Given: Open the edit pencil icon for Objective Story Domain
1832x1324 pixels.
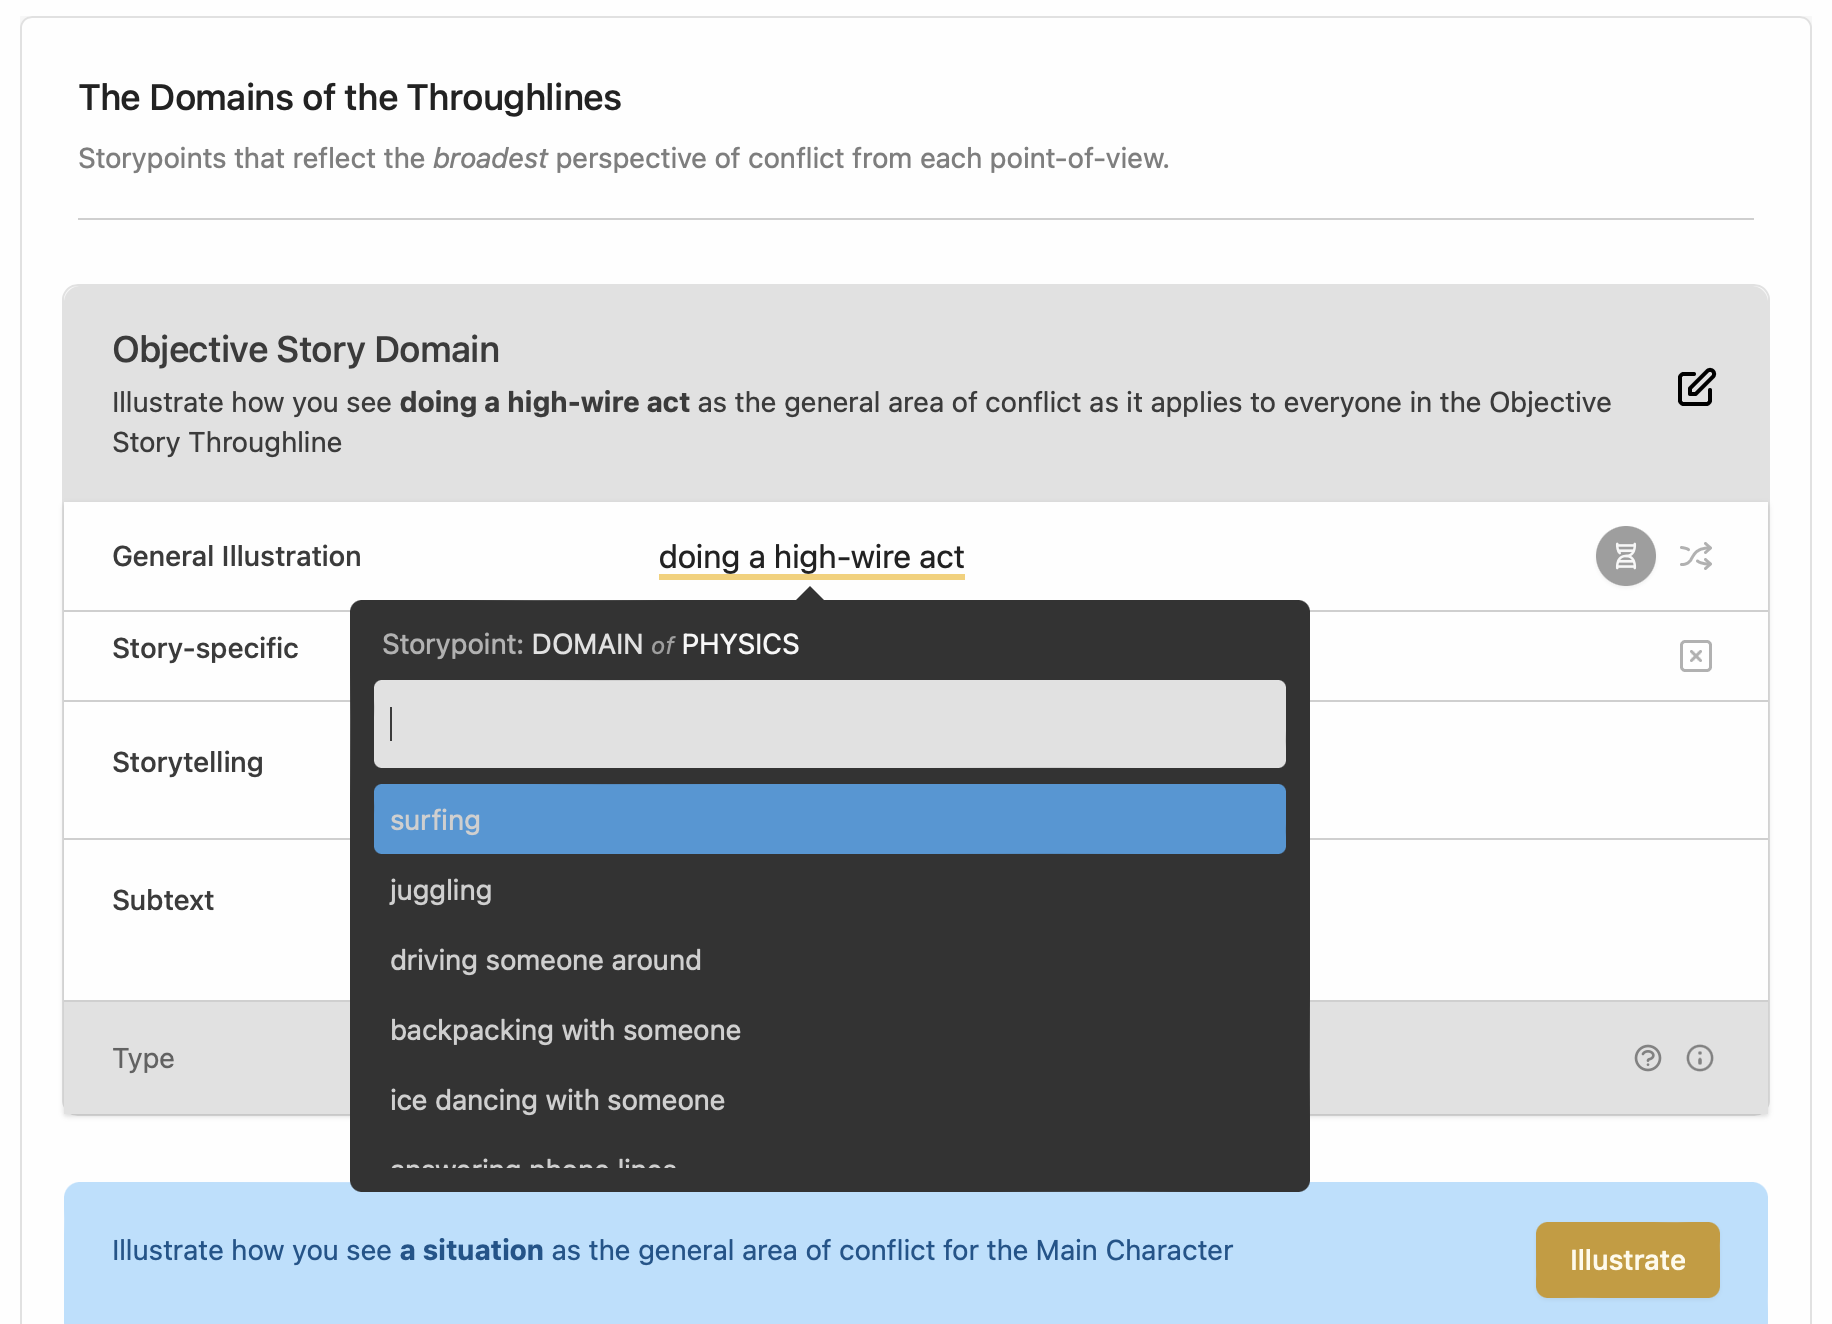Looking at the screenshot, I should tap(1696, 387).
